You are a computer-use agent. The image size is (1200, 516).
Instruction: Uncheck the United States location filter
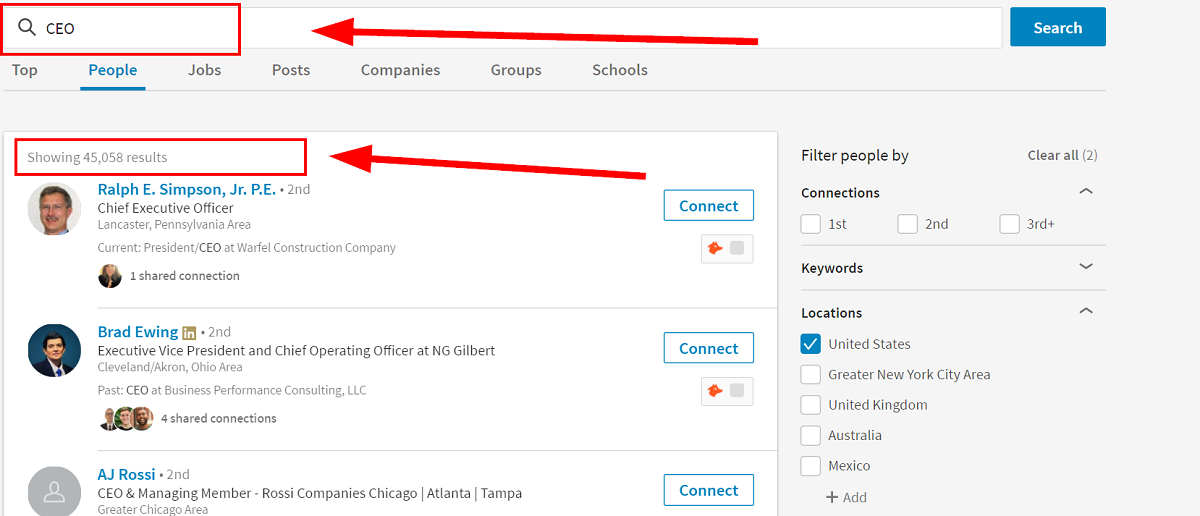[x=811, y=344]
